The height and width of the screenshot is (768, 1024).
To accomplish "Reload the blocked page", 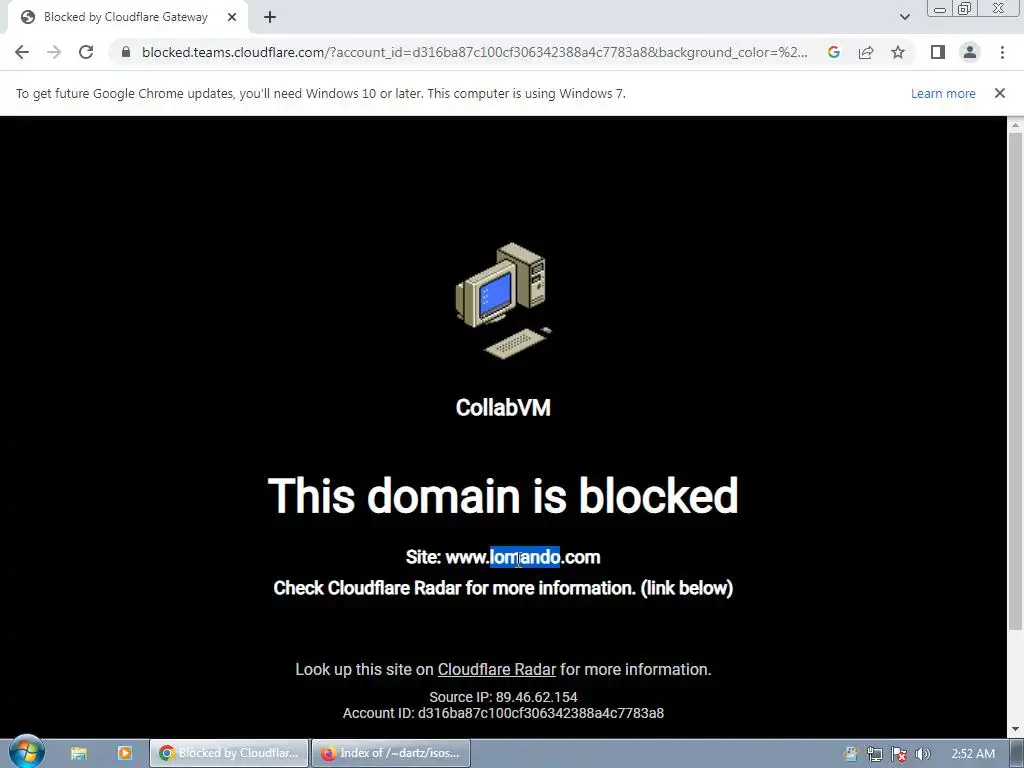I will pos(86,52).
